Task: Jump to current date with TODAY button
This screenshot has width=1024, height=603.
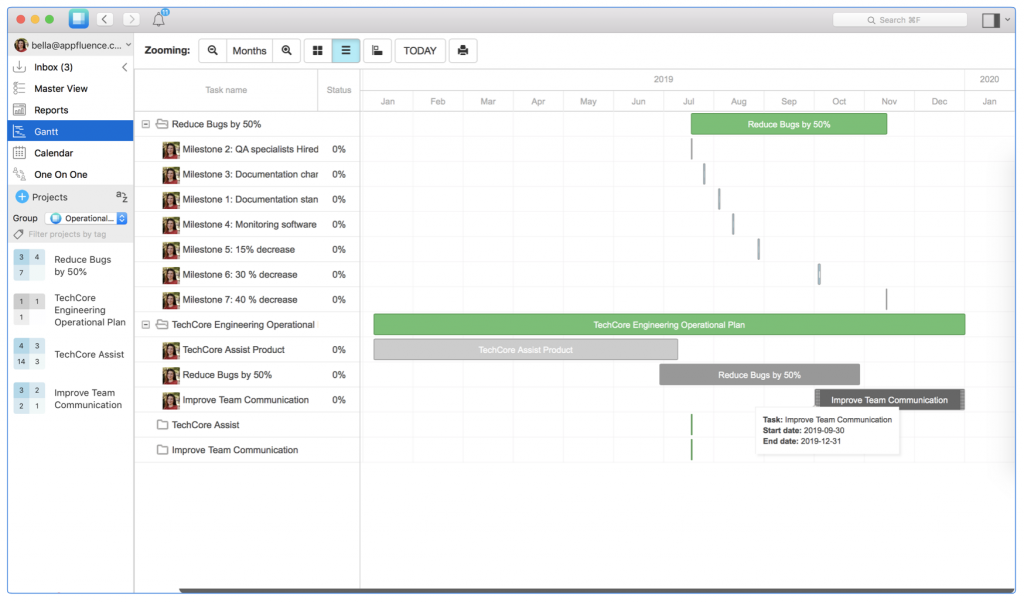Action: click(x=419, y=50)
